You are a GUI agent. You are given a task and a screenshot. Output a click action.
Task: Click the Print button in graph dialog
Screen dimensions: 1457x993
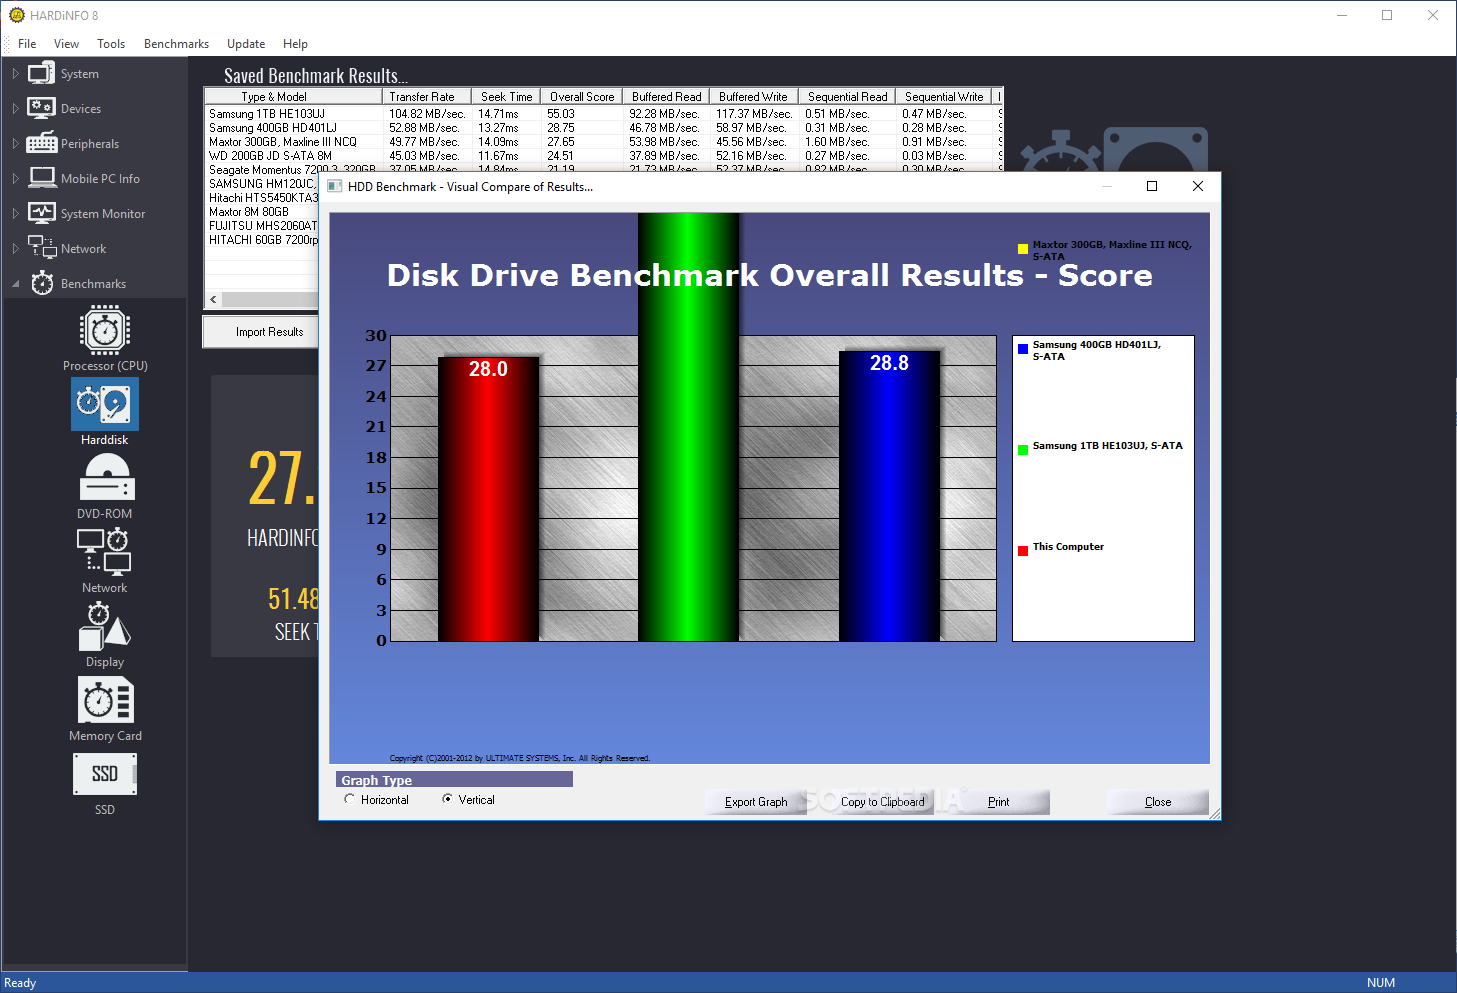pyautogui.click(x=999, y=802)
